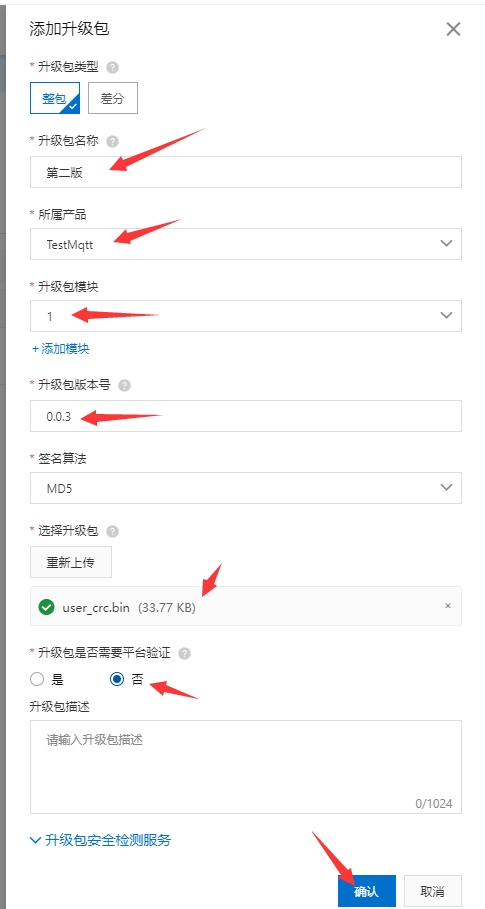485x909 pixels.
Task: Close the 添加升级包 dialog with X icon
Action: [453, 29]
